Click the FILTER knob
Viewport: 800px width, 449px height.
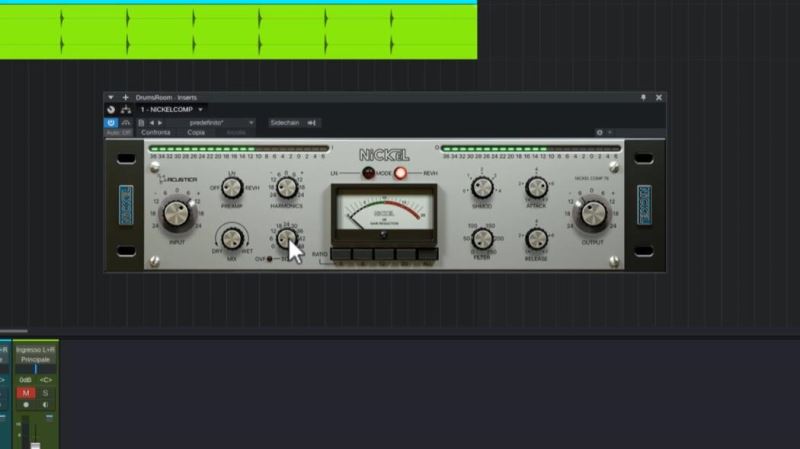[x=482, y=238]
